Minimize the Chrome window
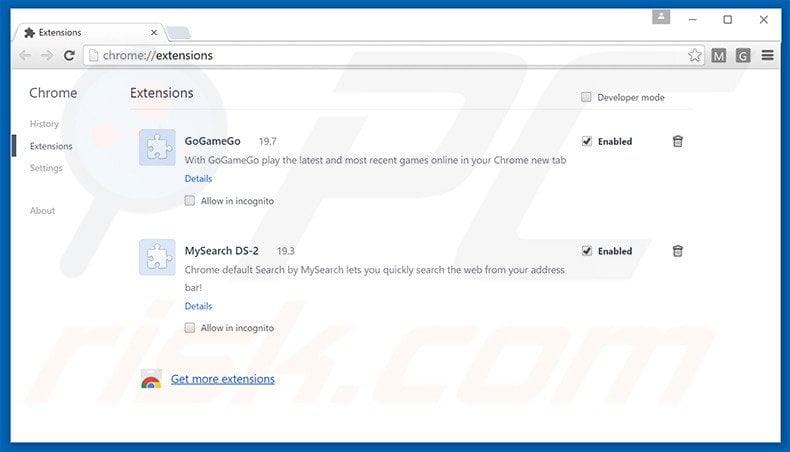Screen dimensions: 790x452 pos(693,19)
